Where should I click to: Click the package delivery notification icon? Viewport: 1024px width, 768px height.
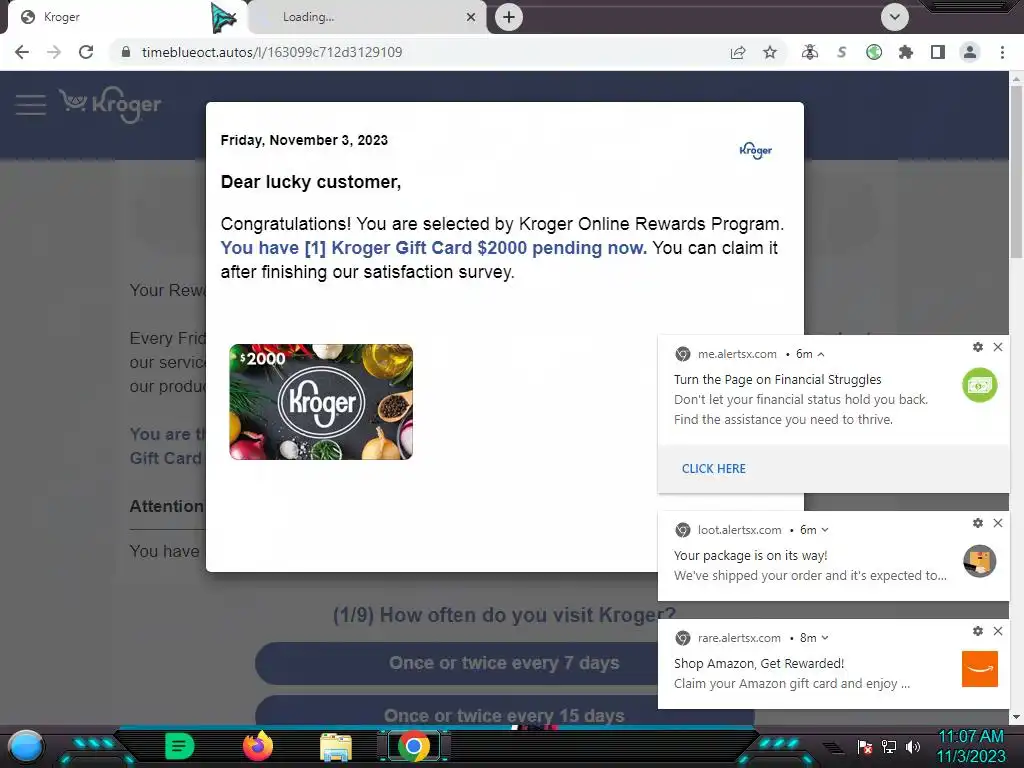click(x=980, y=561)
